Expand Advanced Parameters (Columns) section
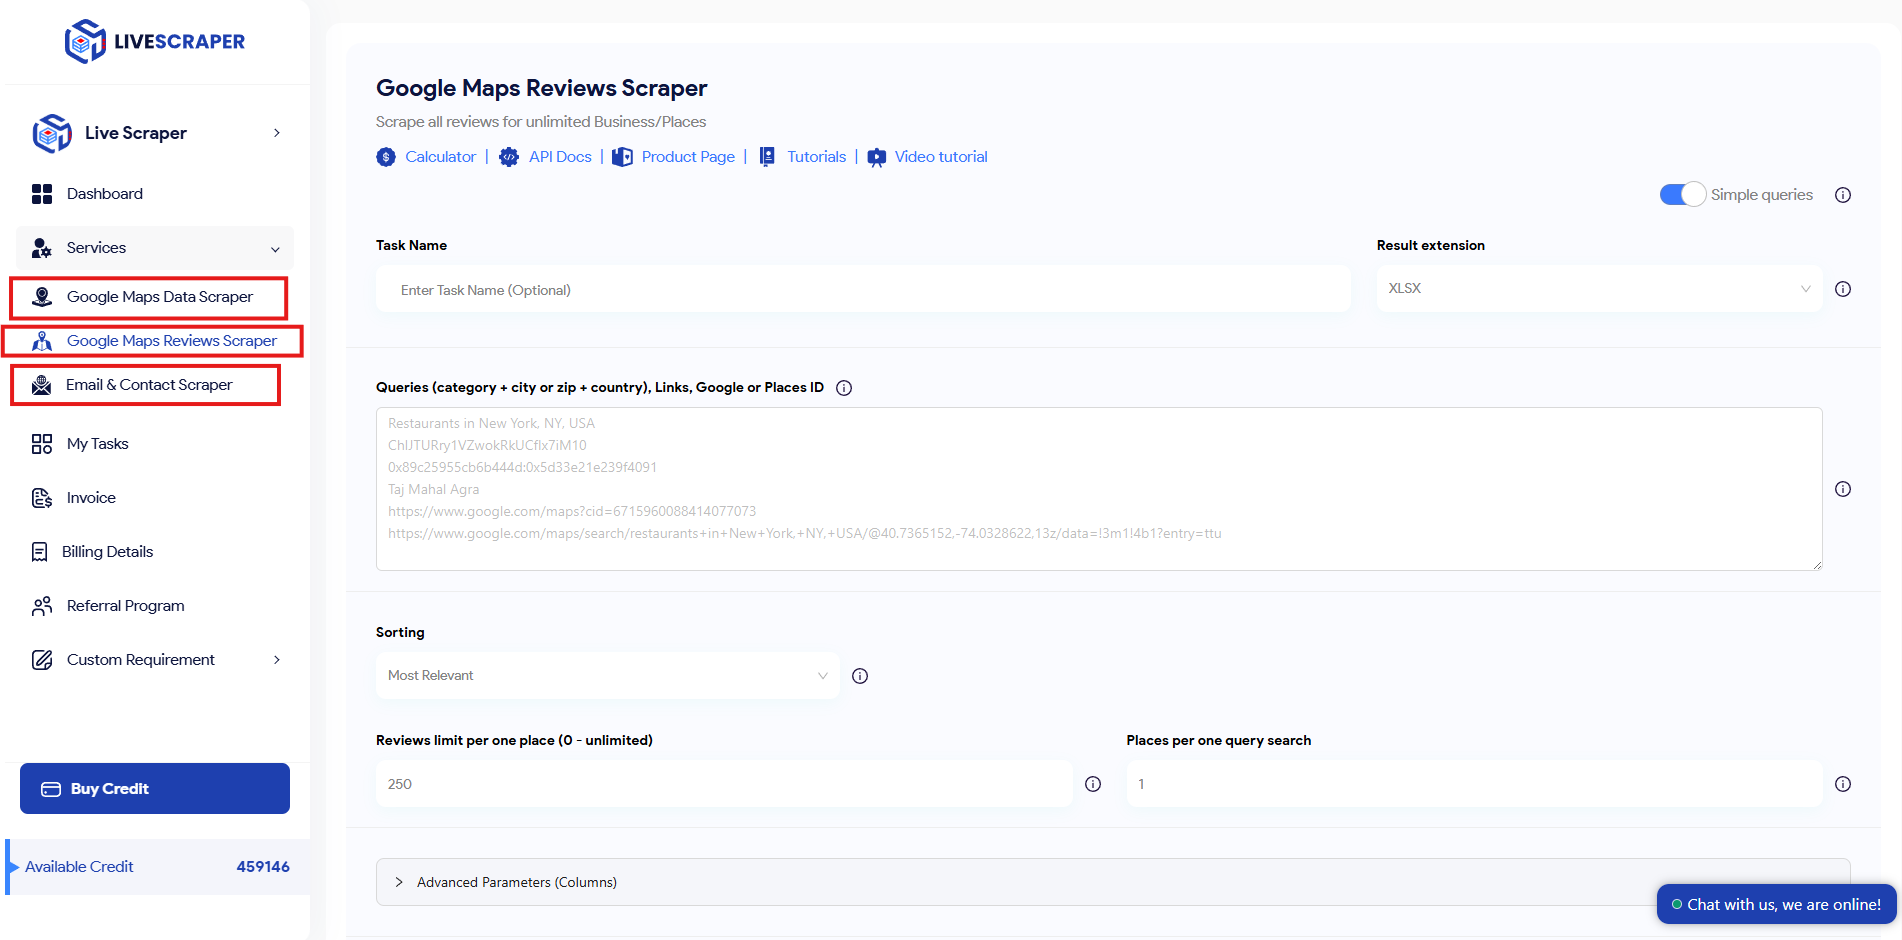Screen dimensions: 1902x940 pos(1113,882)
